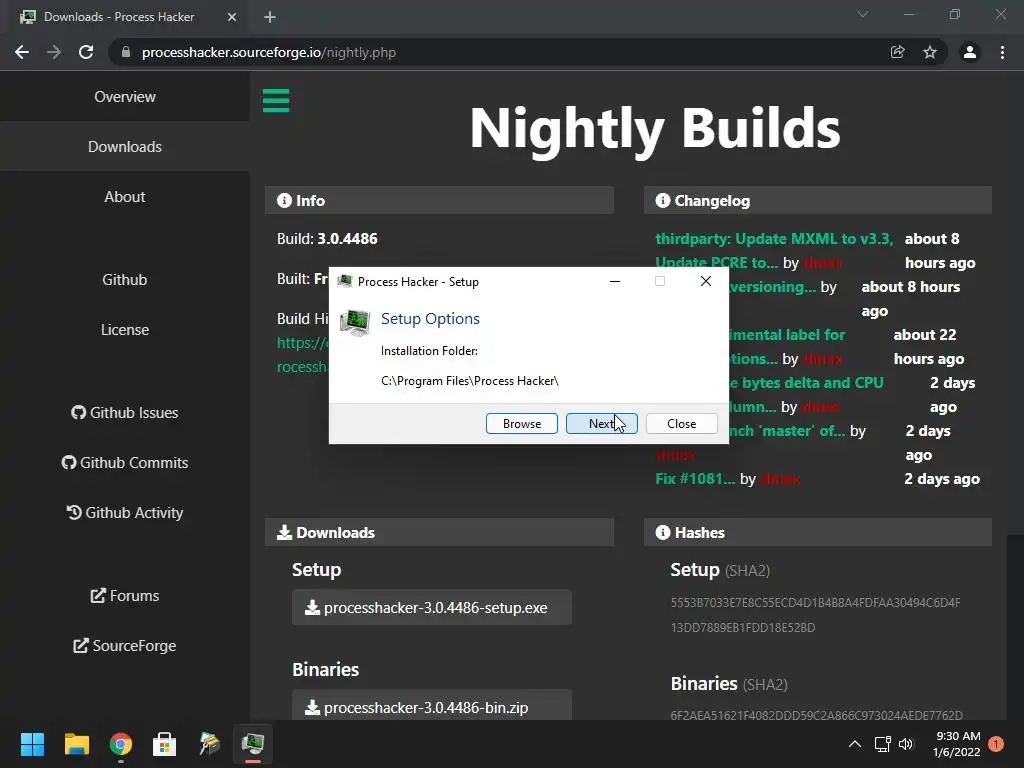Open notification badge in taskbar
The image size is (1024, 768).
996,744
